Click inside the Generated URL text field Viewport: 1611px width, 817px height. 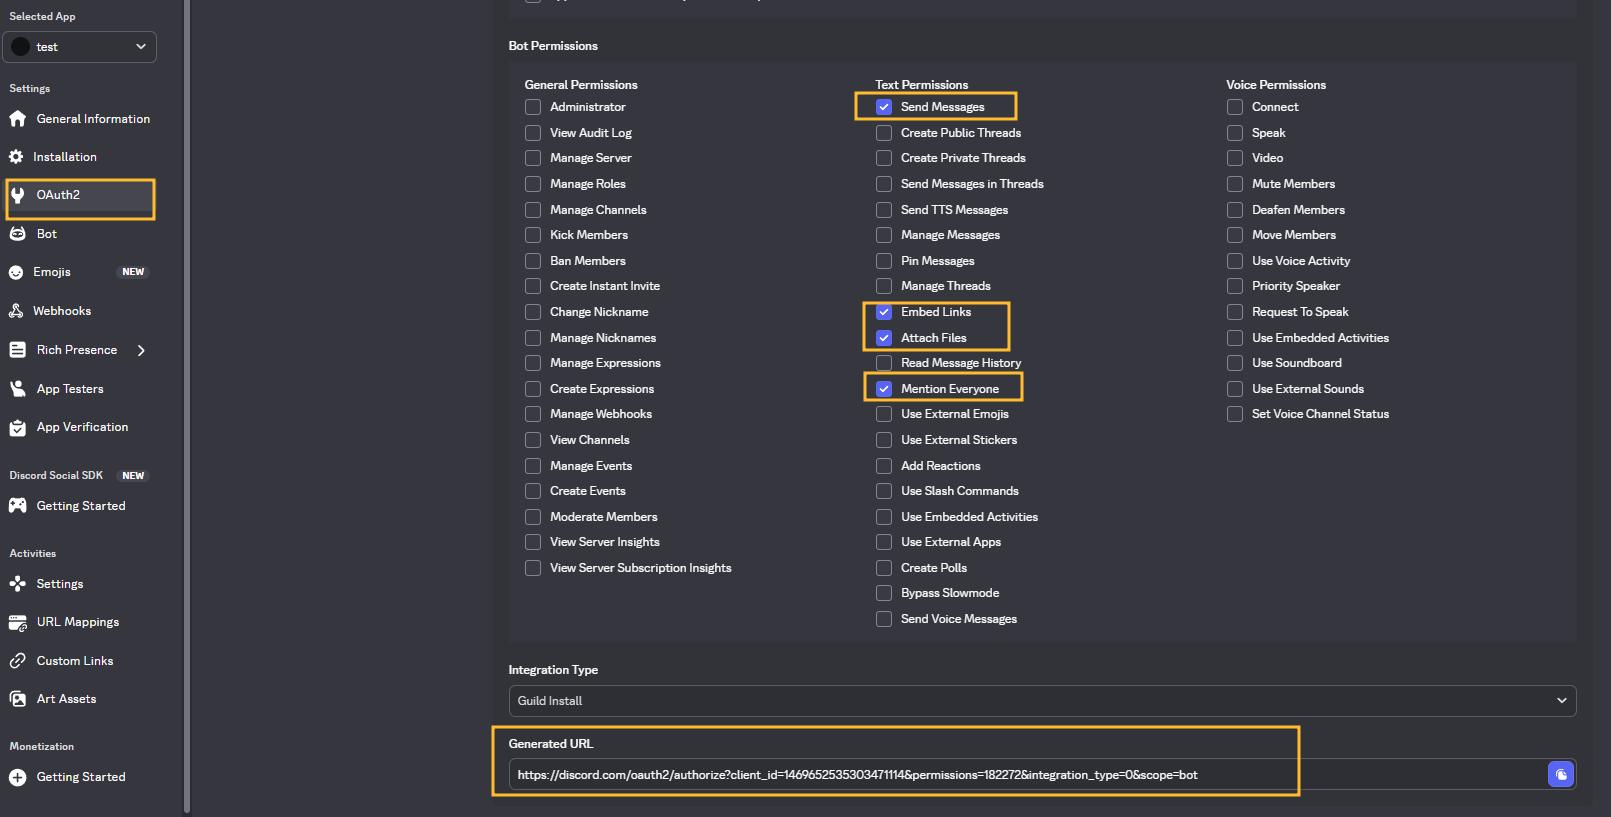click(1020, 775)
